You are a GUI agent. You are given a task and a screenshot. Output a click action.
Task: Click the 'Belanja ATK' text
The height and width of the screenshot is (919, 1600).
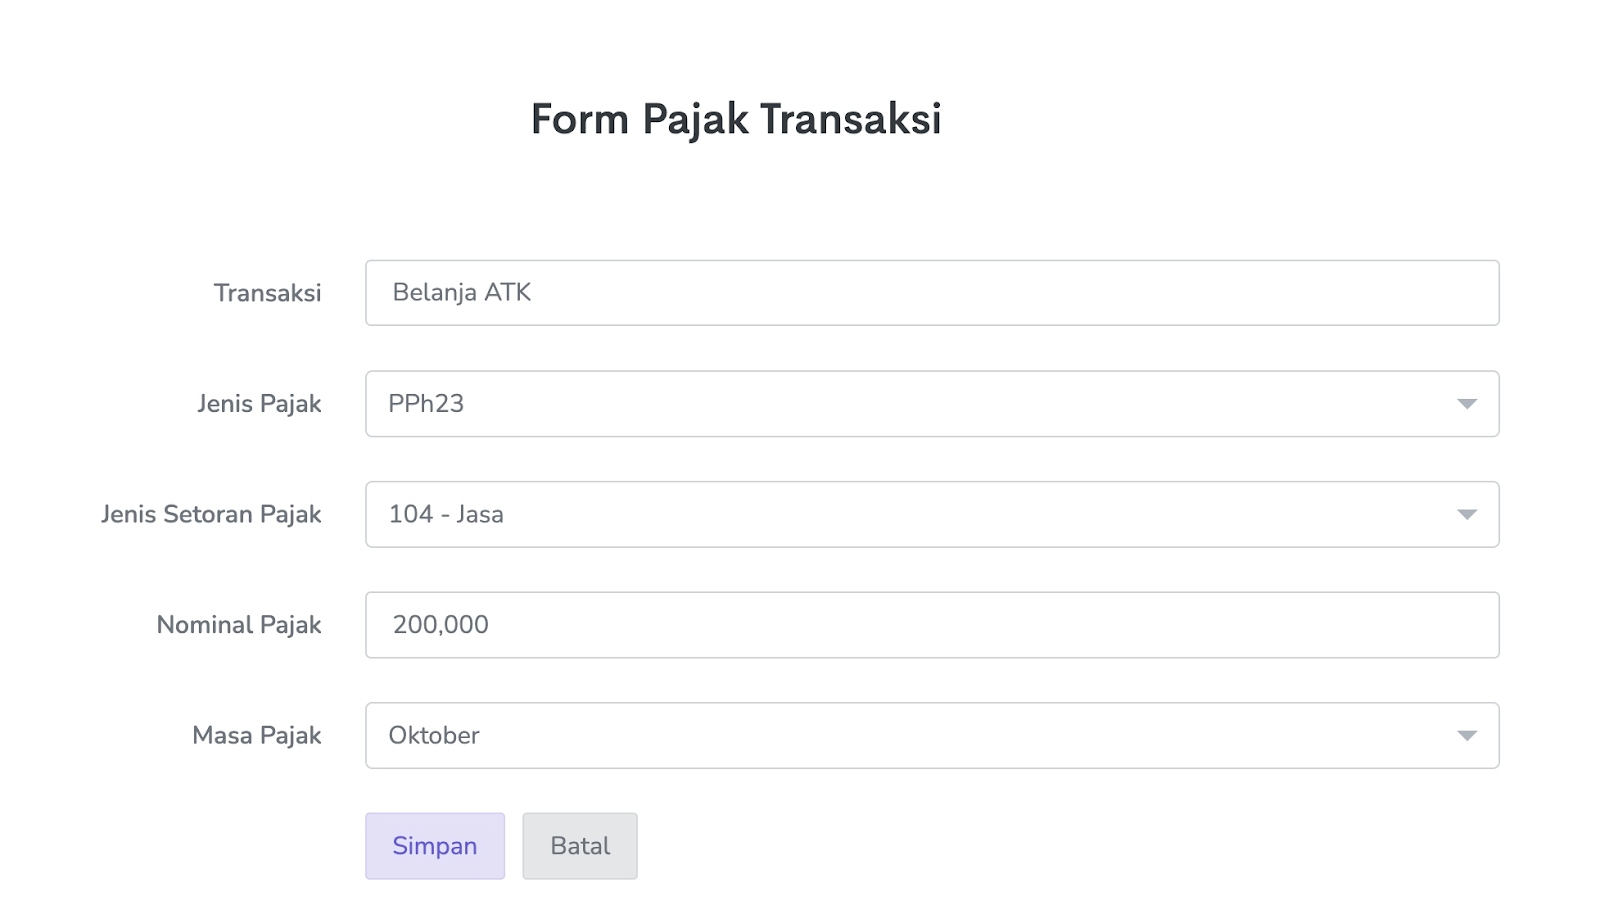coord(461,293)
